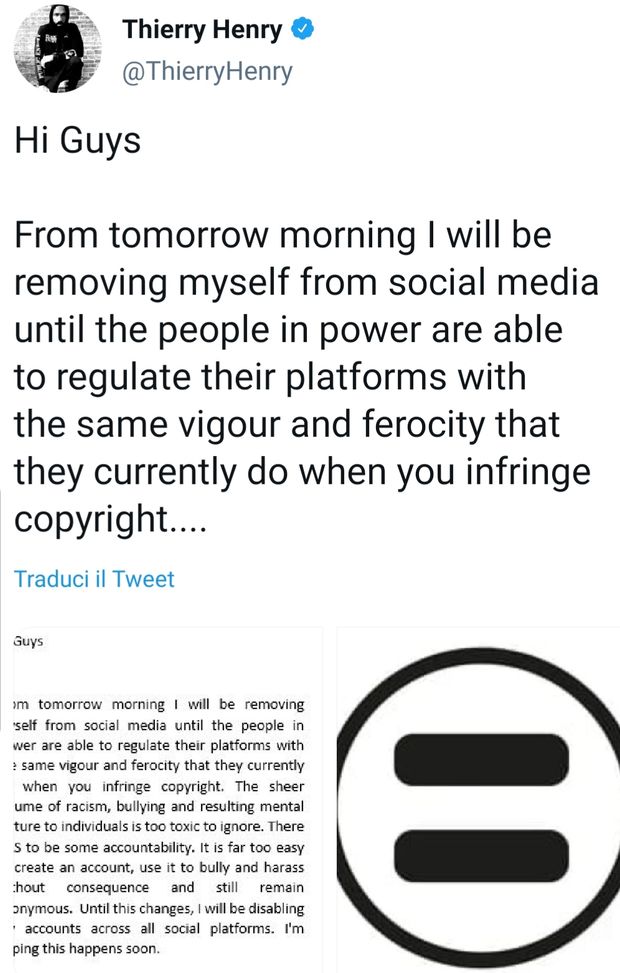Click the "Hi Guys" greeting line
The width and height of the screenshot is (620, 973).
pos(76,141)
